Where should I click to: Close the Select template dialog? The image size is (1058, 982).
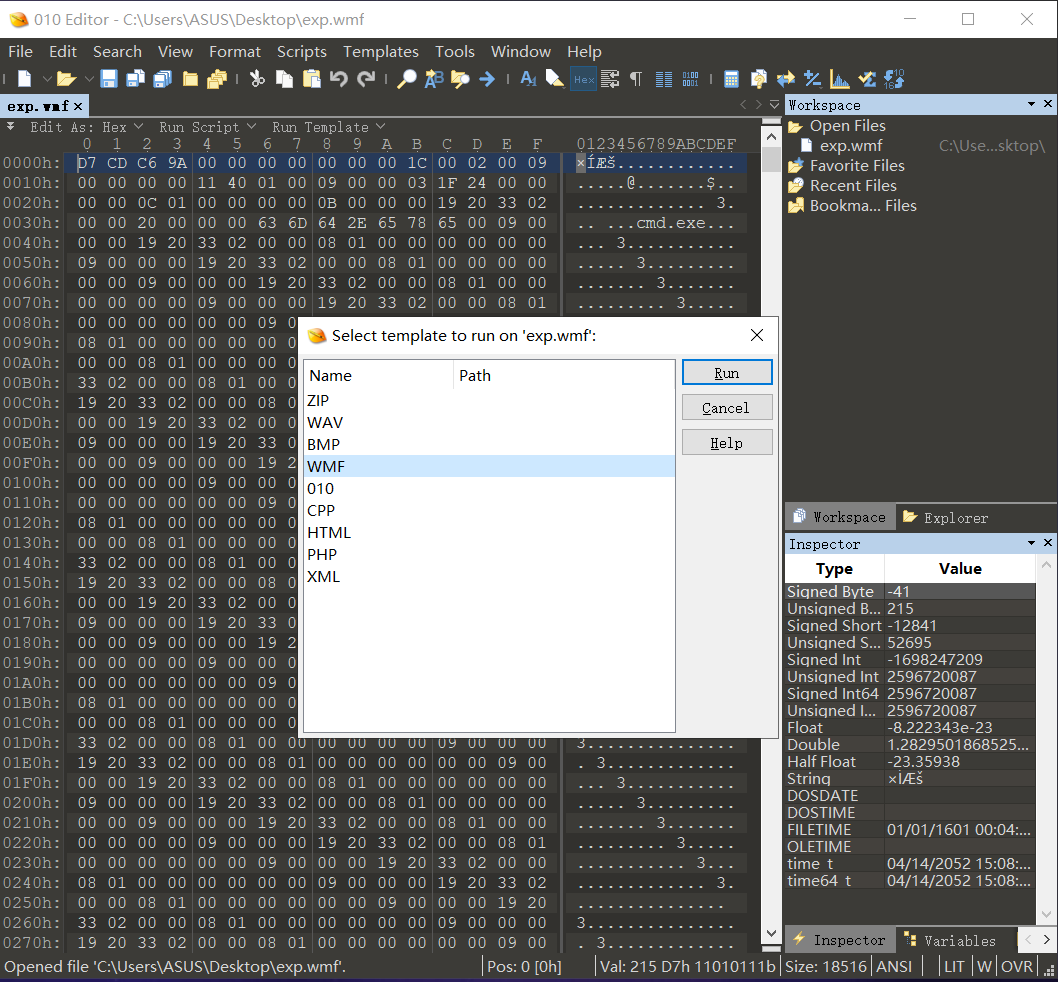[757, 335]
